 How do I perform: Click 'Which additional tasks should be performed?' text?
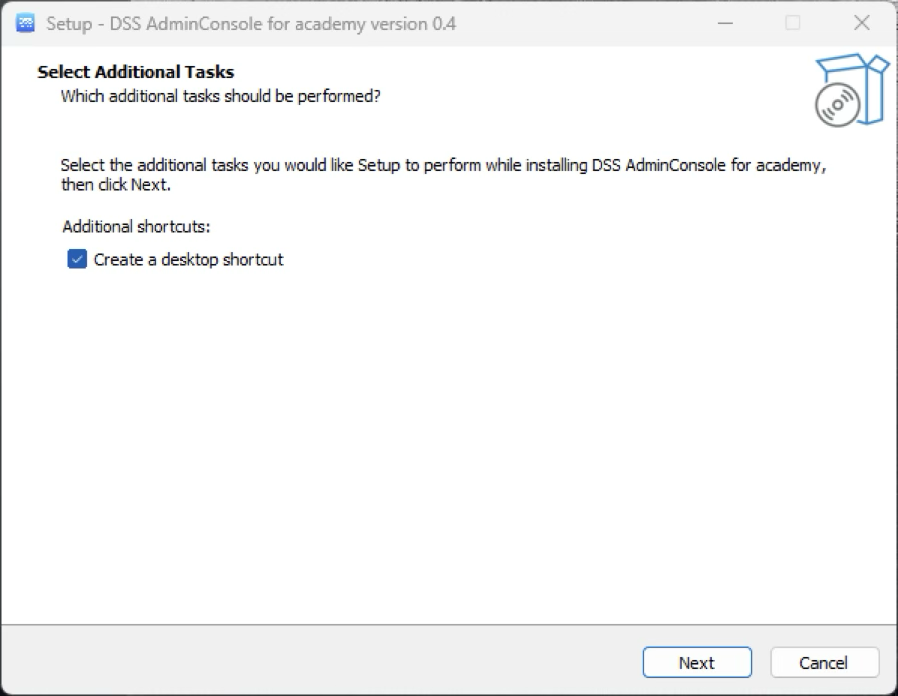220,96
